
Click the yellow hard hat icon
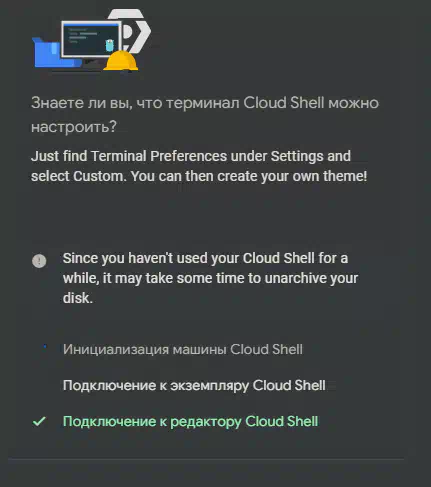121,61
